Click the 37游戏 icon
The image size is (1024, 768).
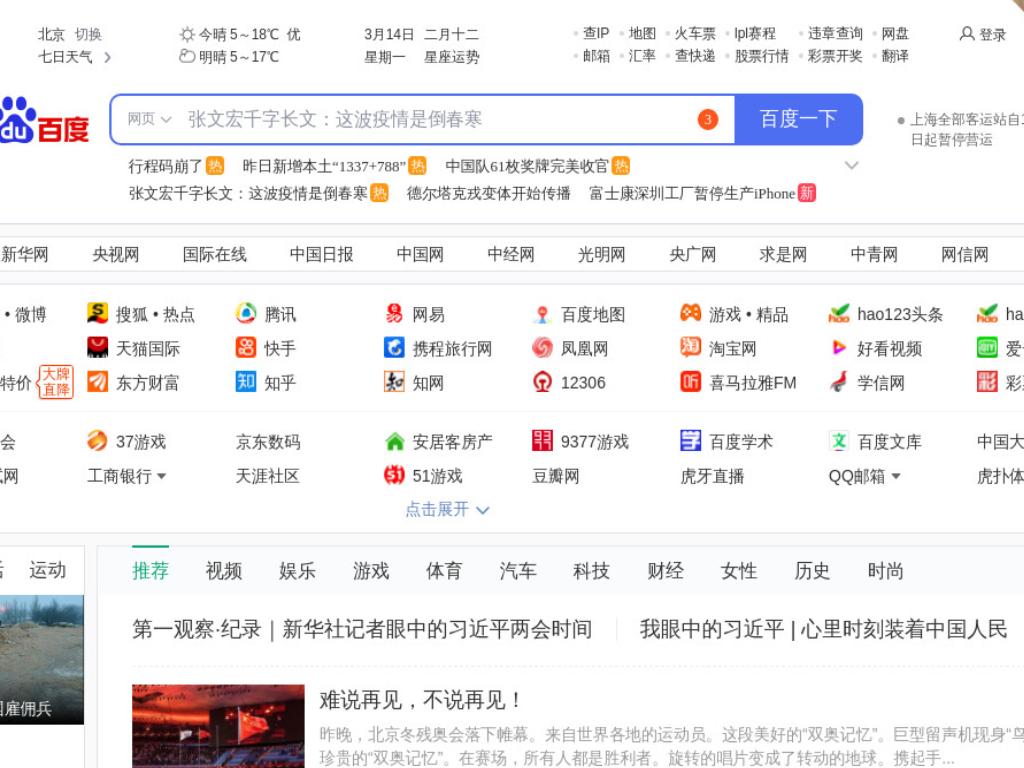click(x=97, y=441)
